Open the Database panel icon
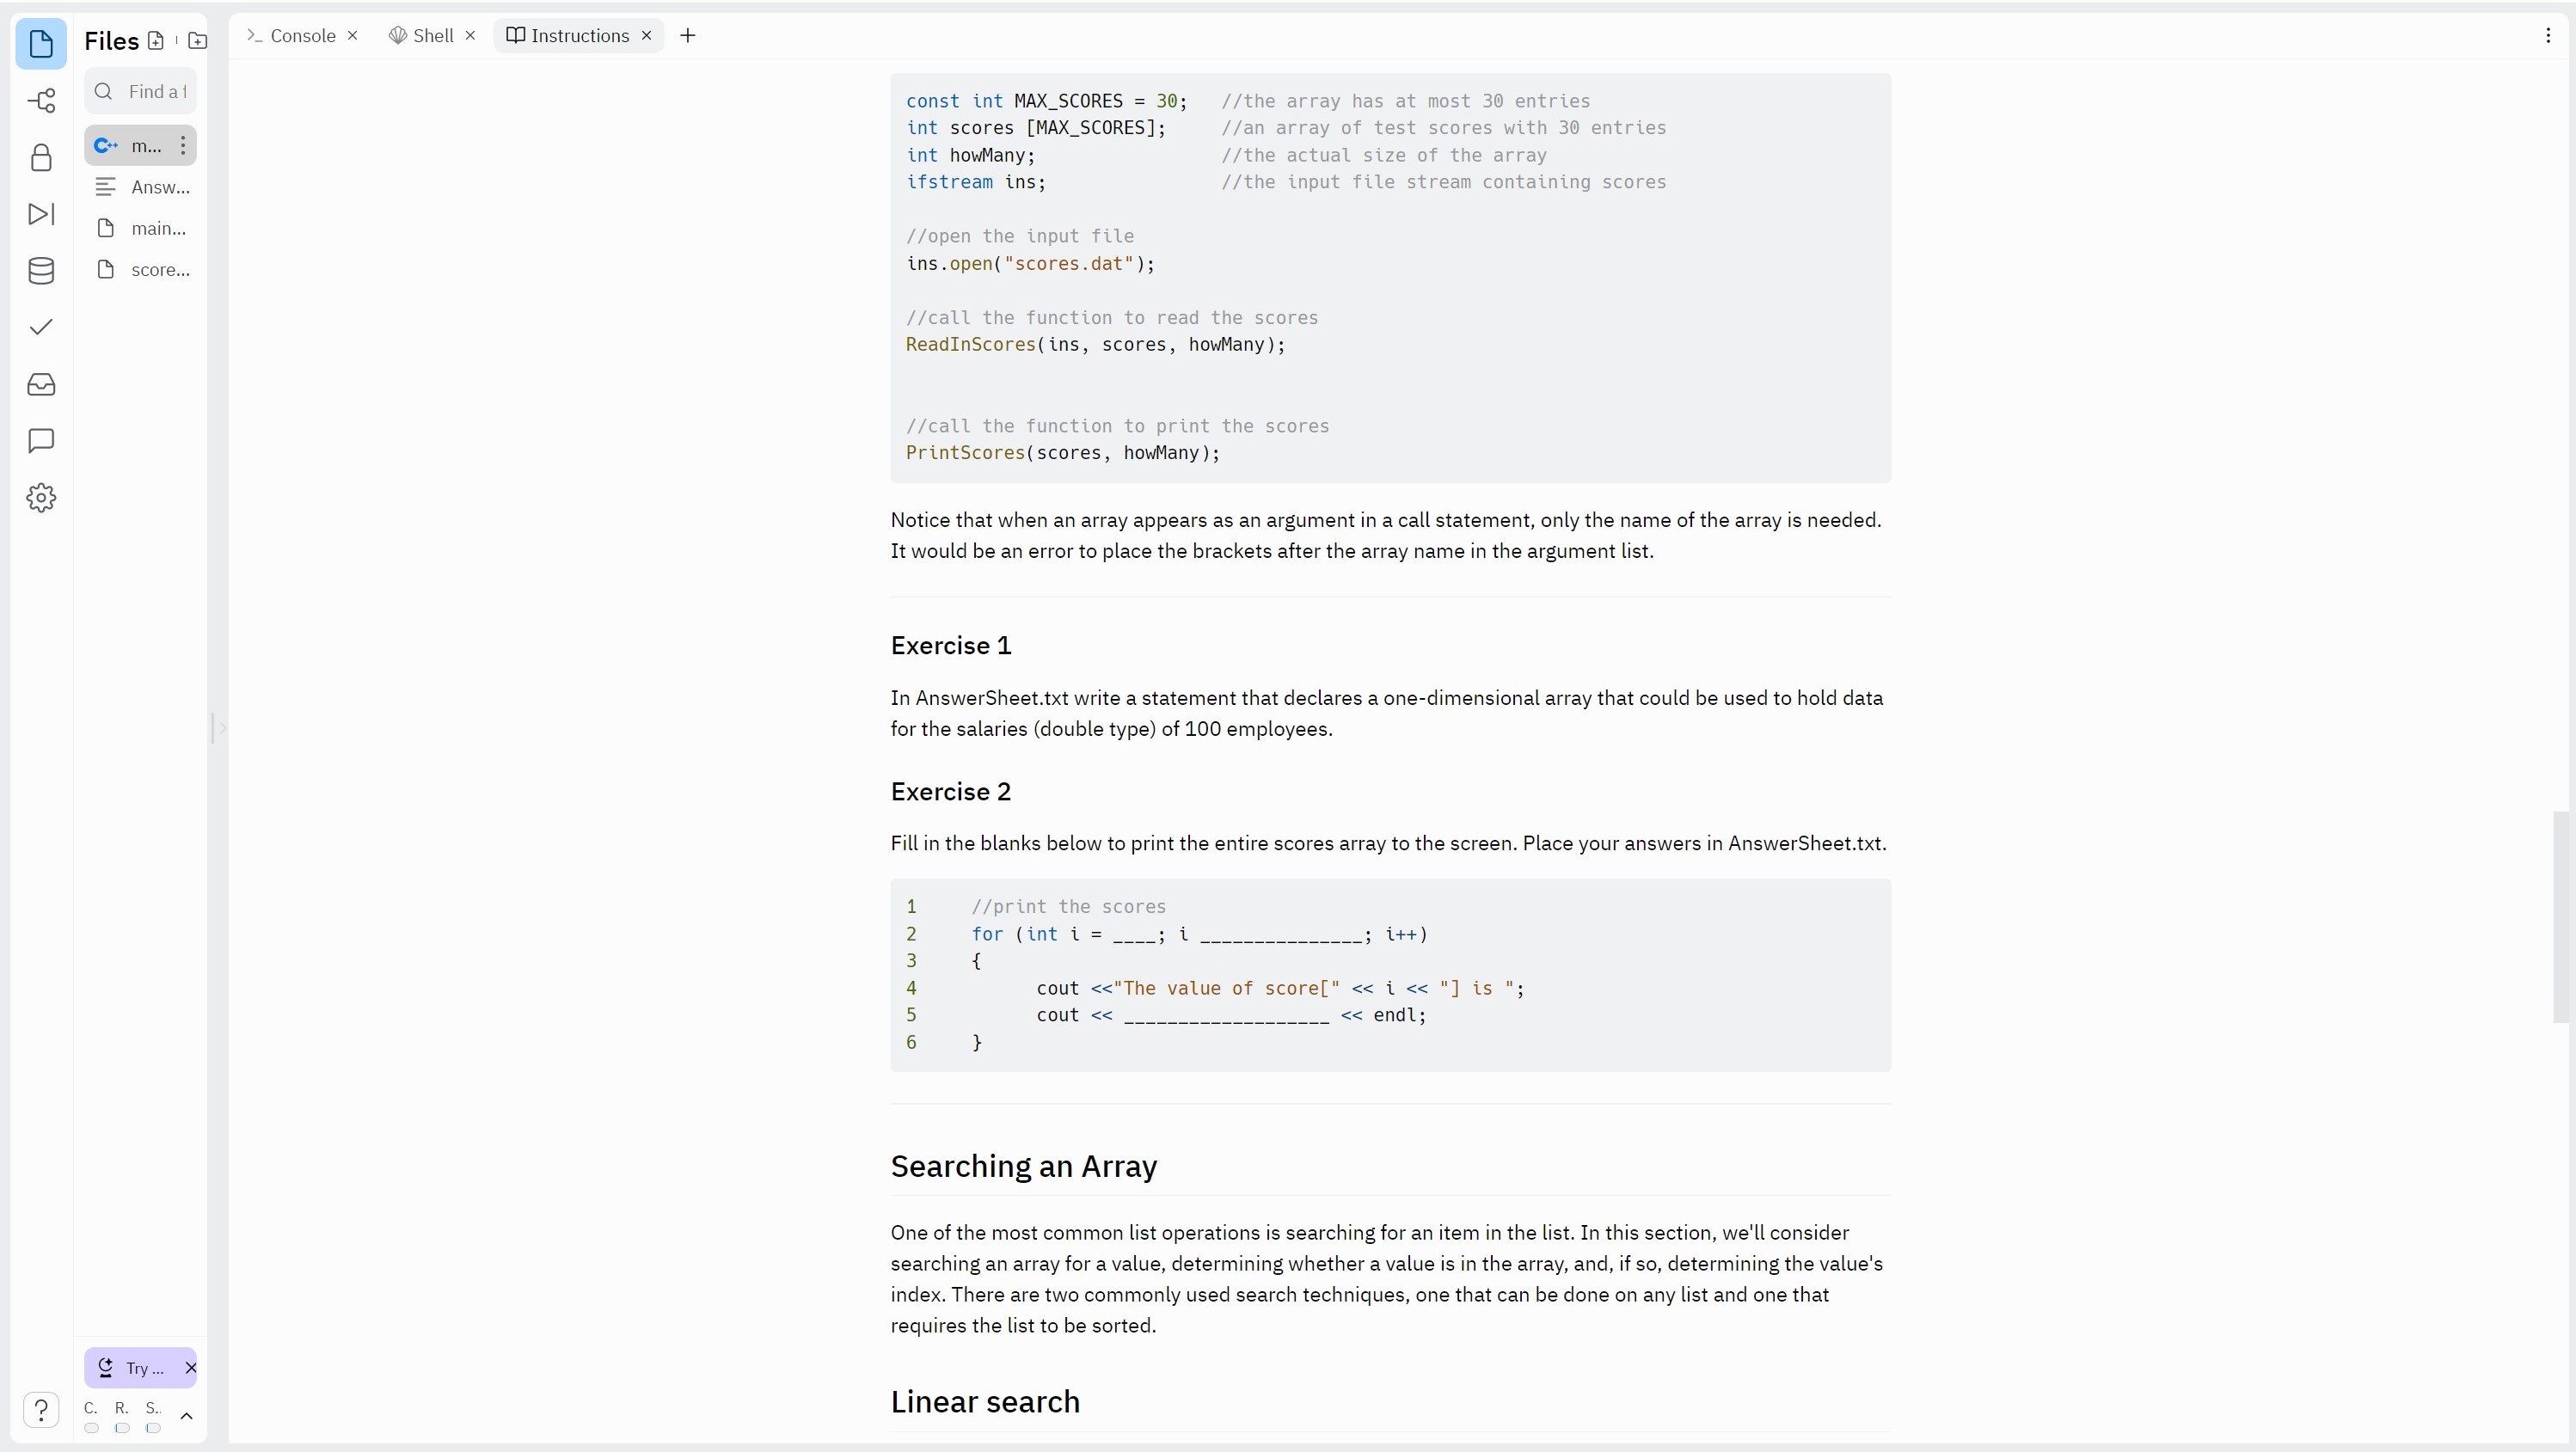2576x1452 pixels. tap(41, 271)
